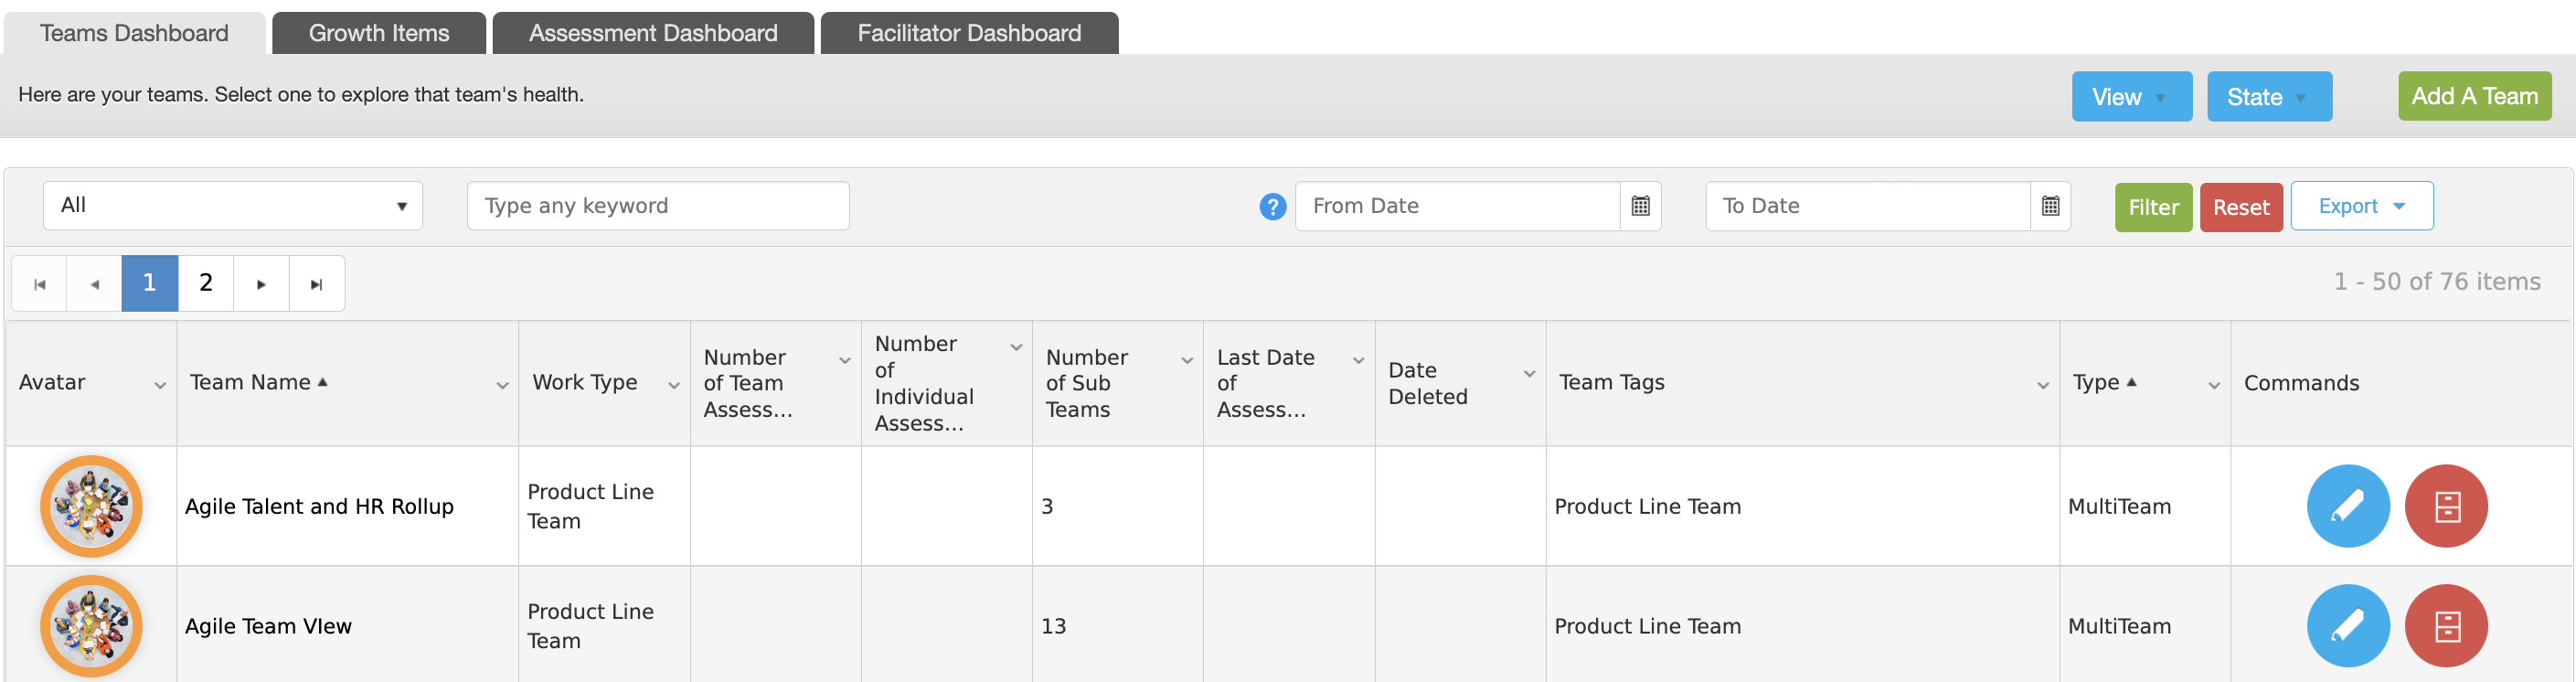Switch to the Assessment Dashboard tab
This screenshot has height=682, width=2576.
[x=653, y=33]
